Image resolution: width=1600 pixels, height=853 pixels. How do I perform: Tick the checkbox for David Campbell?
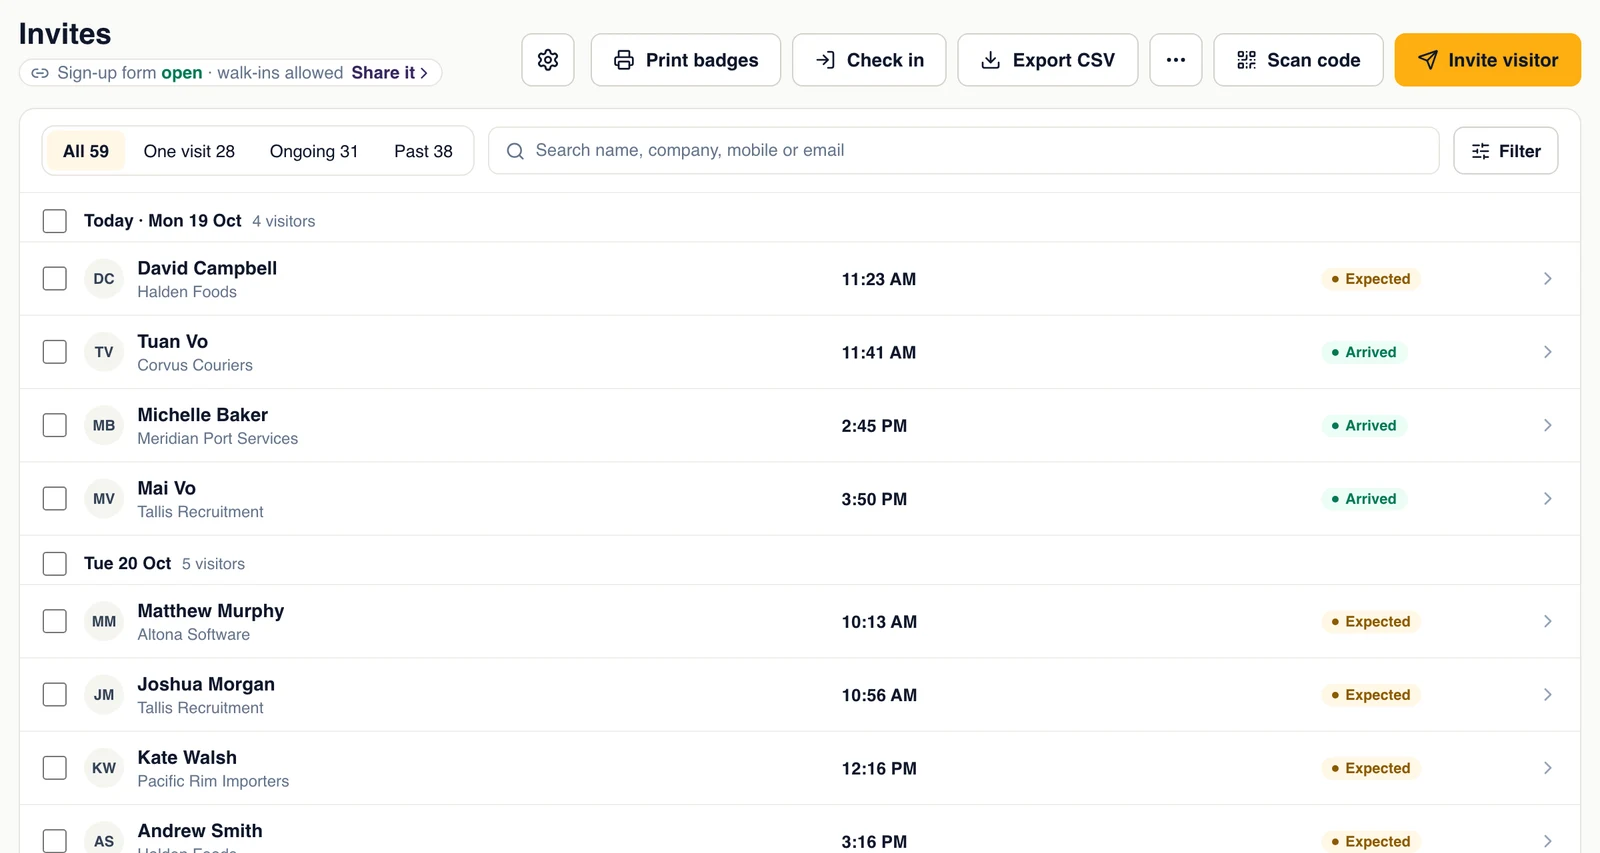[x=55, y=279]
